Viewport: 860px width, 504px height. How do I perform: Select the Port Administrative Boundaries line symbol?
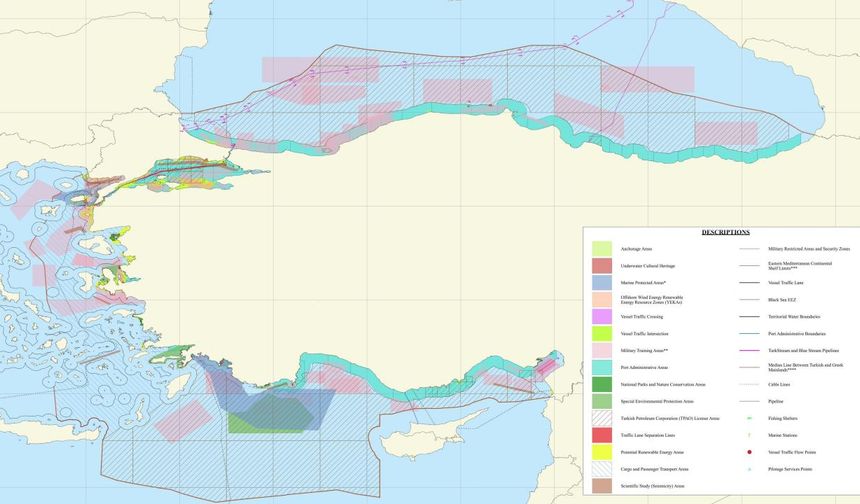749,333
